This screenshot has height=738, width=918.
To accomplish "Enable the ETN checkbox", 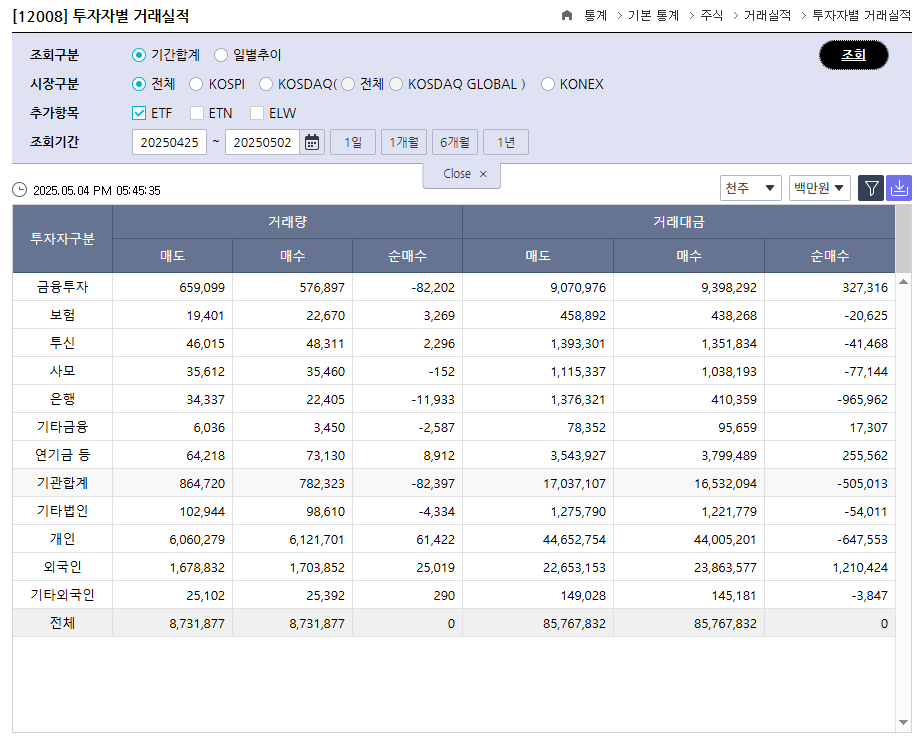I will pos(196,113).
